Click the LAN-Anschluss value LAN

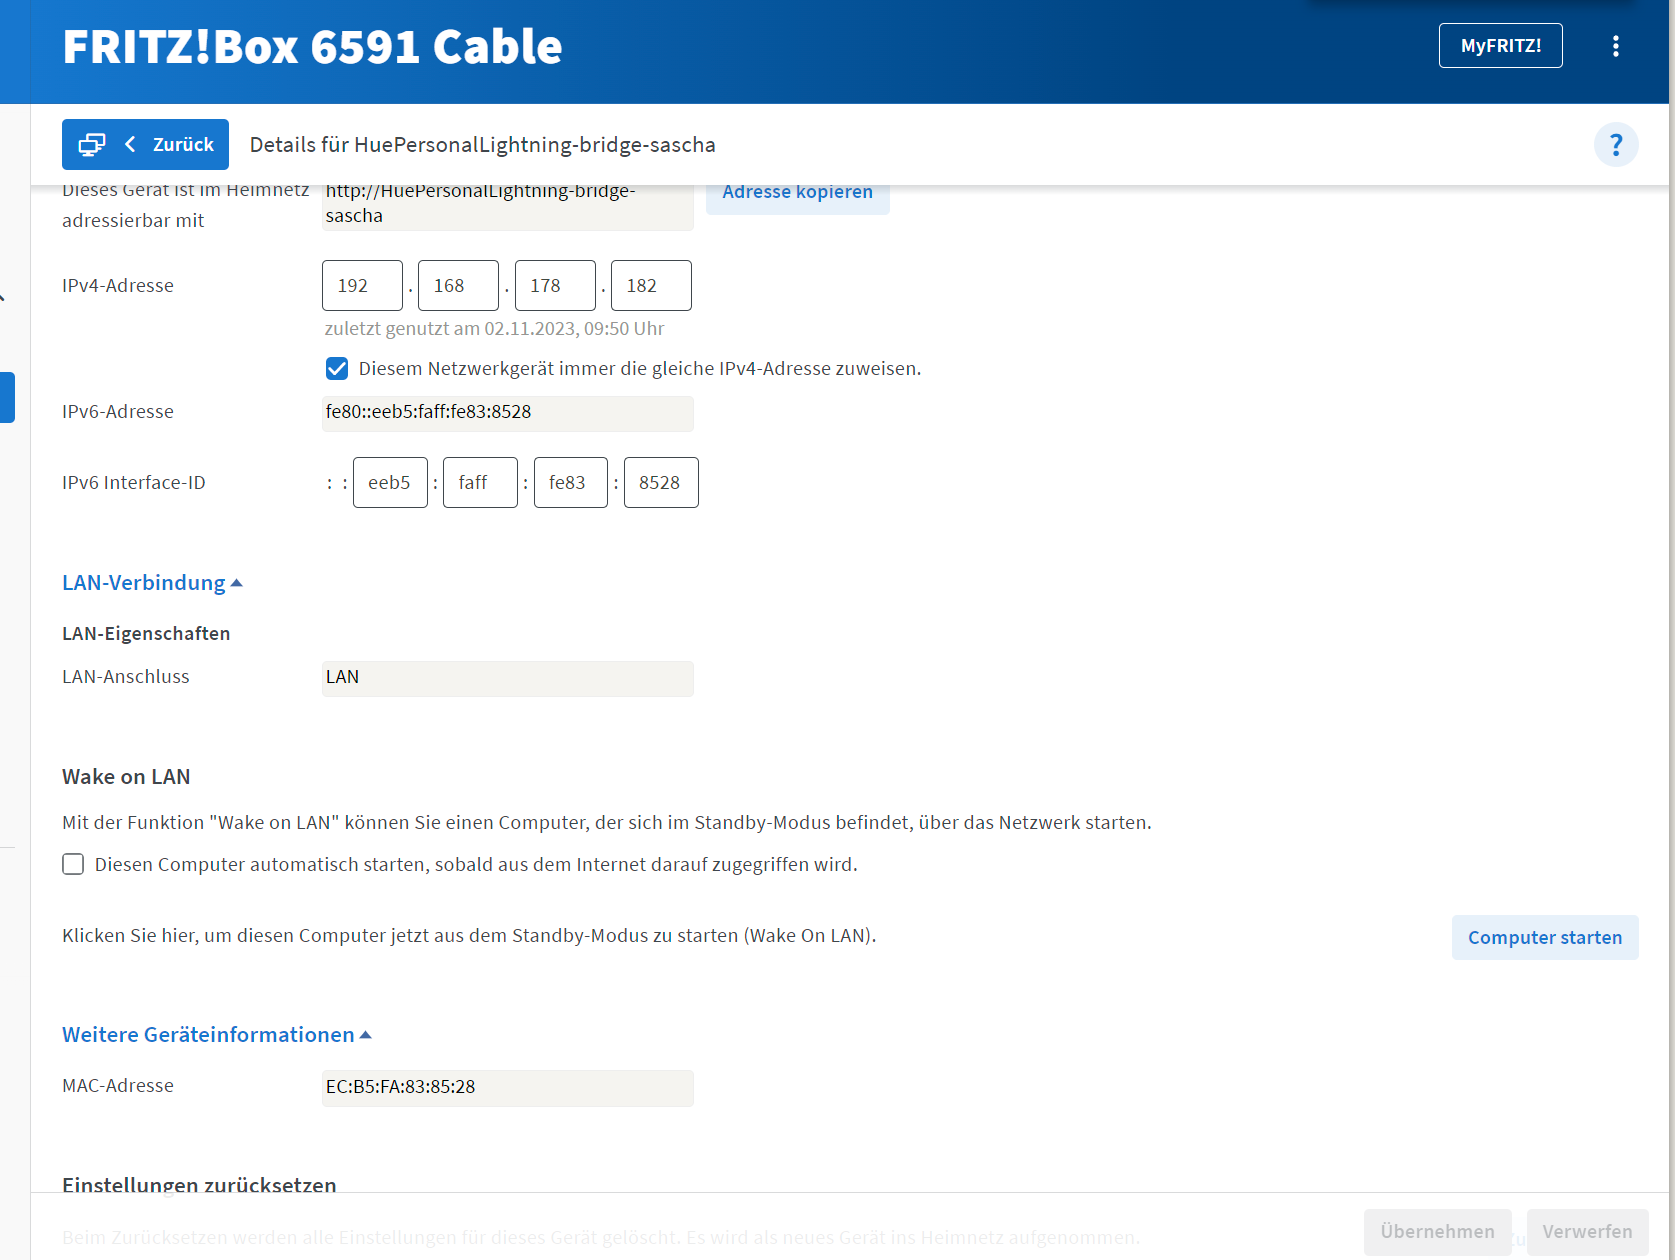(x=508, y=678)
